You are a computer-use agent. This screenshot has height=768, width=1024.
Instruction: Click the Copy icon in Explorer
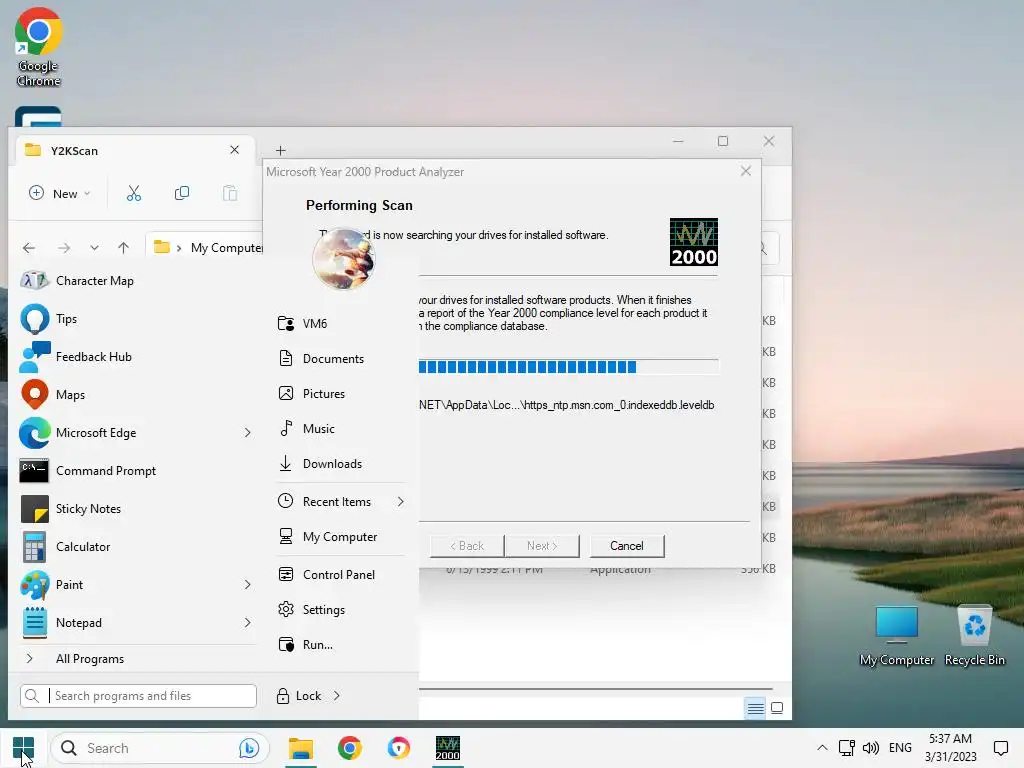click(x=182, y=193)
